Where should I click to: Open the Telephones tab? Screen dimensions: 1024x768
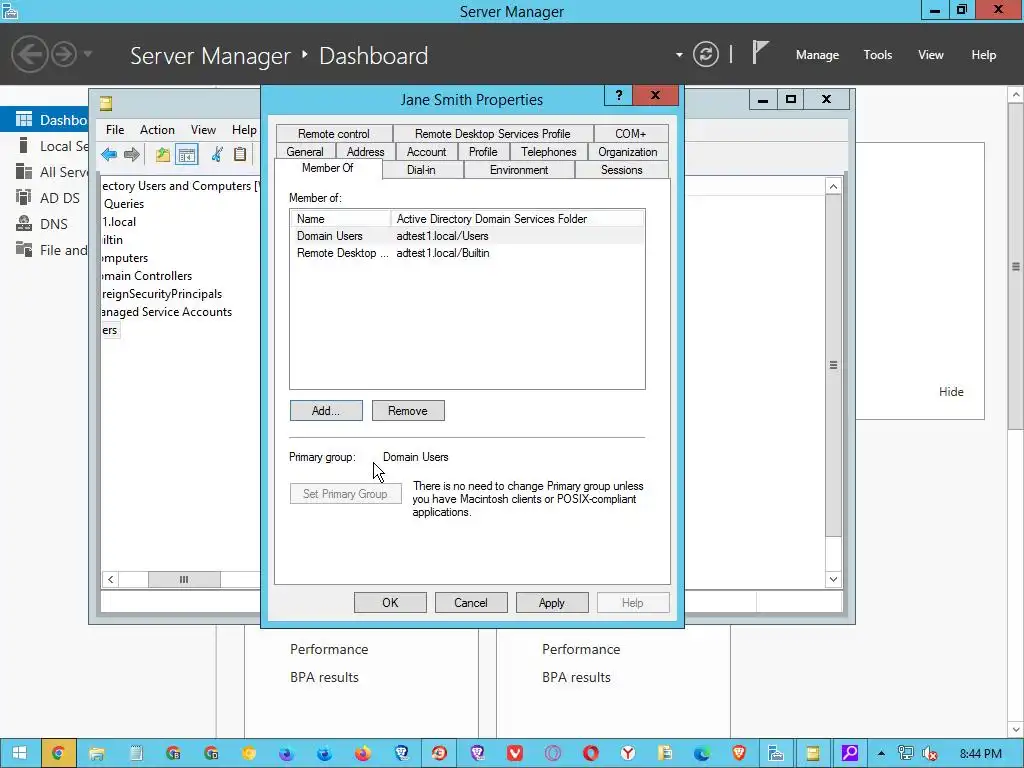[x=549, y=152]
